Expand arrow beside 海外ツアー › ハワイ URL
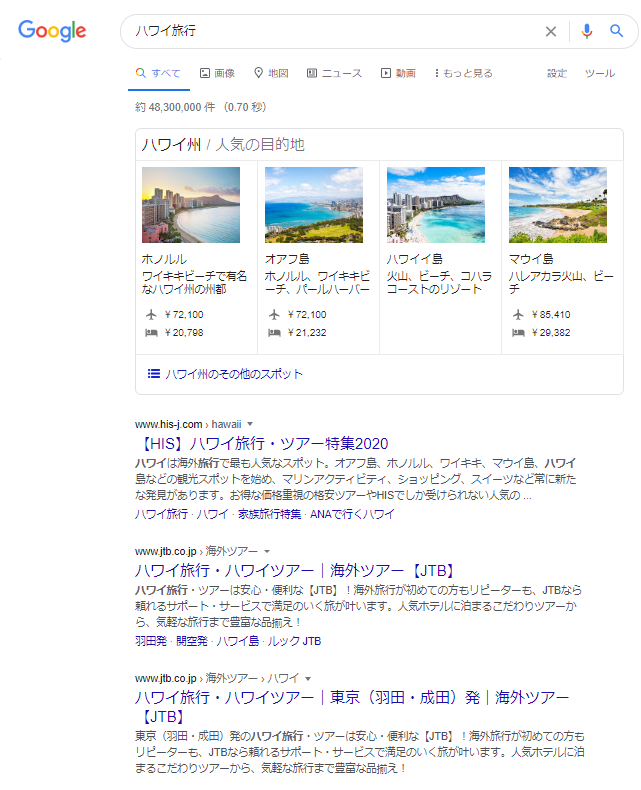This screenshot has height=790, width=641. pyautogui.click(x=308, y=678)
